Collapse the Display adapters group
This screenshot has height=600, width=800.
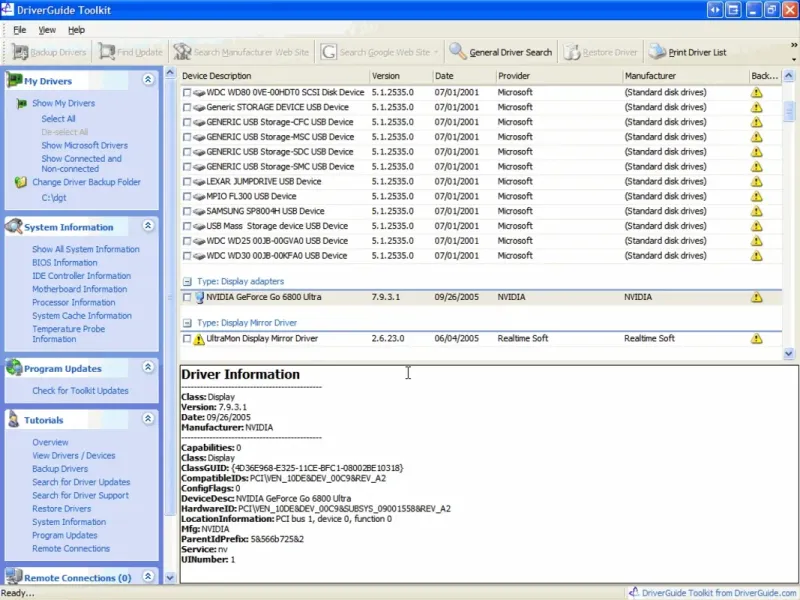tap(187, 282)
